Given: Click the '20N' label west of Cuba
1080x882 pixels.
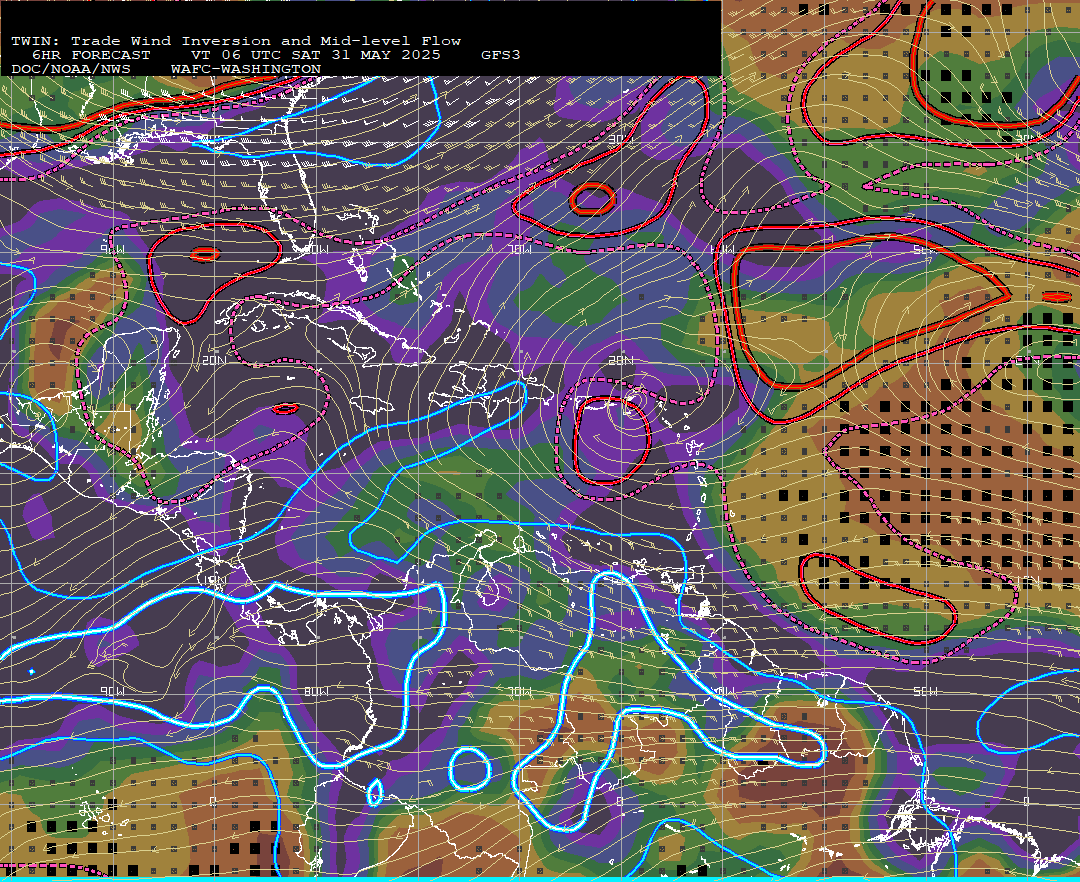Looking at the screenshot, I should 214,360.
